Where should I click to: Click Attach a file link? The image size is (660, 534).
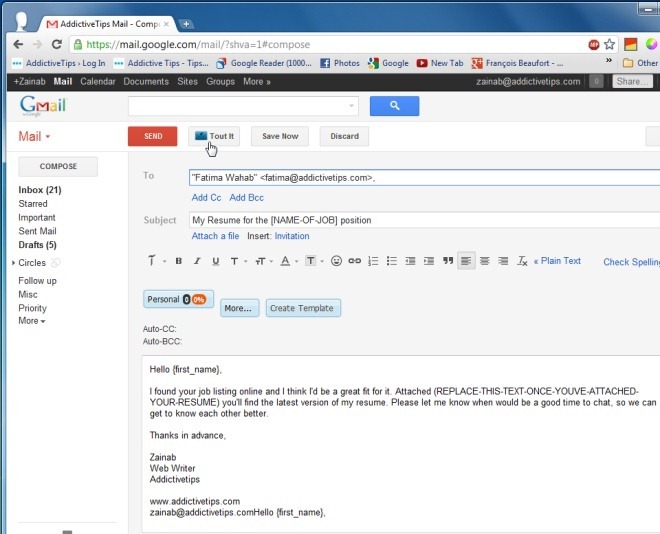pyautogui.click(x=215, y=236)
